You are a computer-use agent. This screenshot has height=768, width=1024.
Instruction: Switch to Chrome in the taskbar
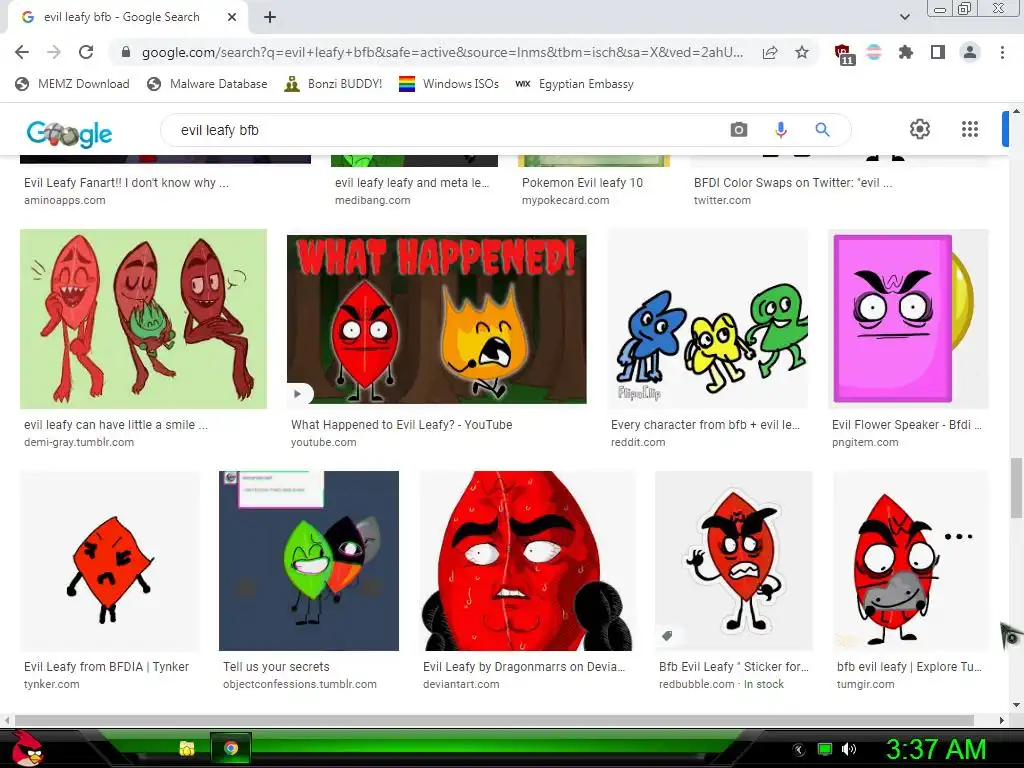pyautogui.click(x=231, y=748)
